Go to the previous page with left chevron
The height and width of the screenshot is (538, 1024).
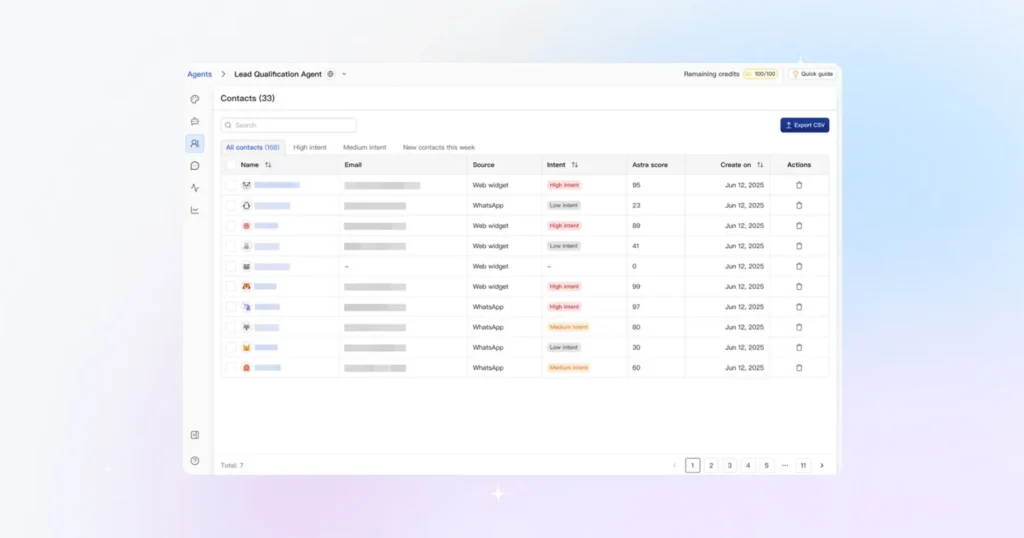coord(674,466)
